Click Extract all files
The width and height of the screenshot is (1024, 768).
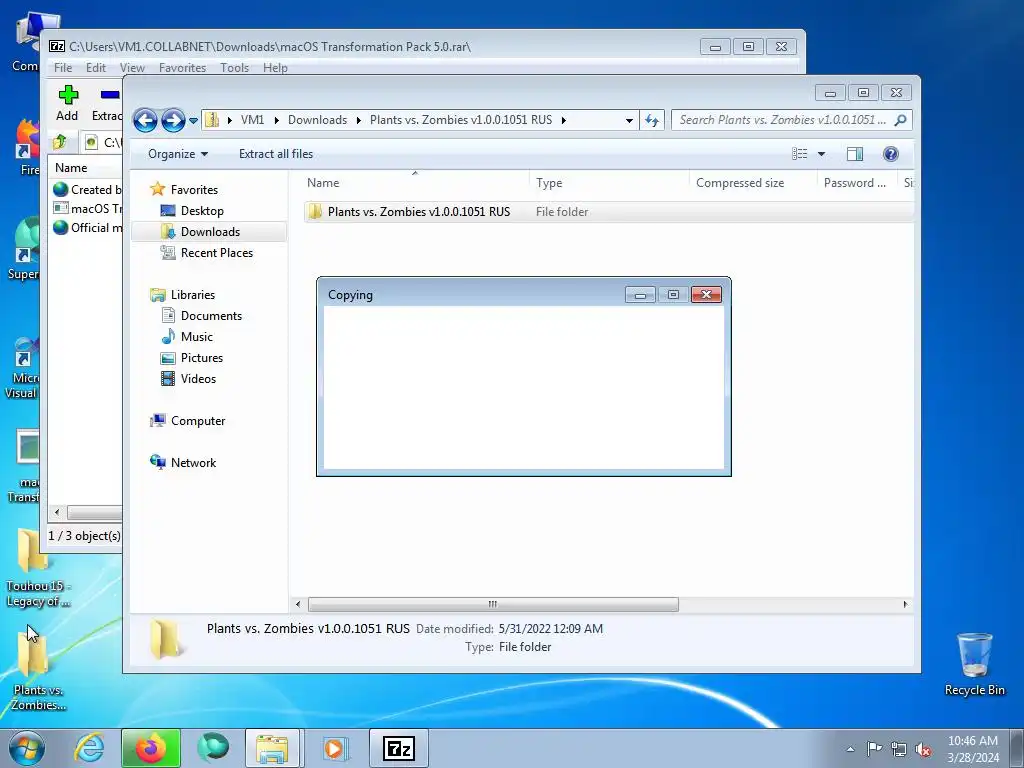click(x=276, y=154)
